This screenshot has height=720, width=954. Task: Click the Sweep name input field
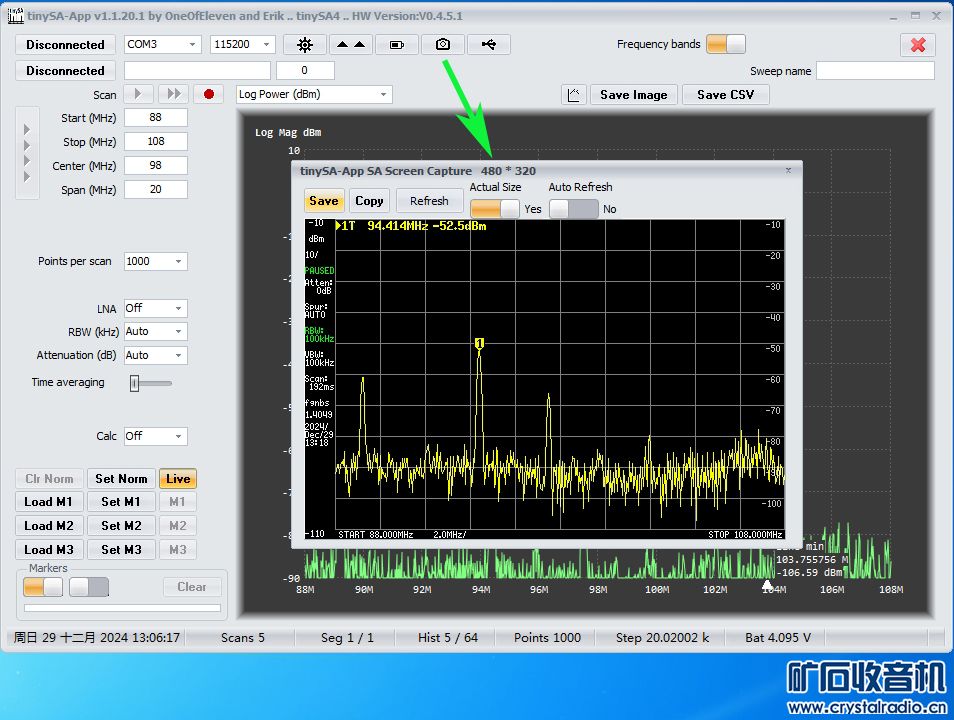[x=875, y=71]
